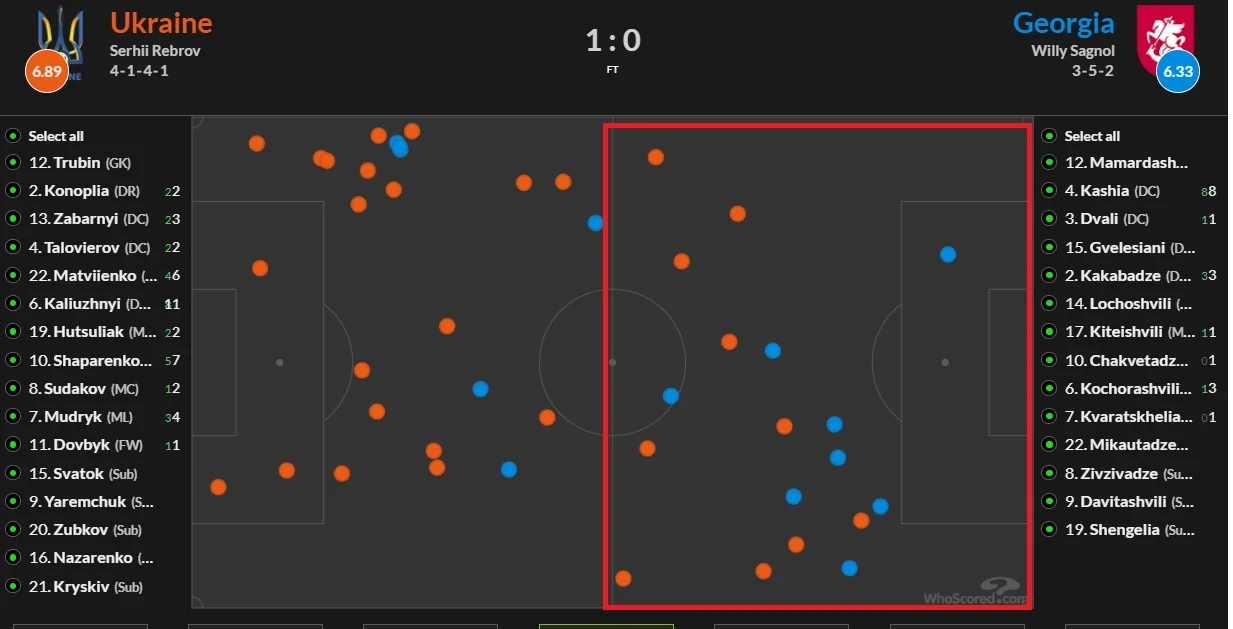Open the Ukraine team name link
Image resolution: width=1233 pixels, height=629 pixels.
coord(161,22)
